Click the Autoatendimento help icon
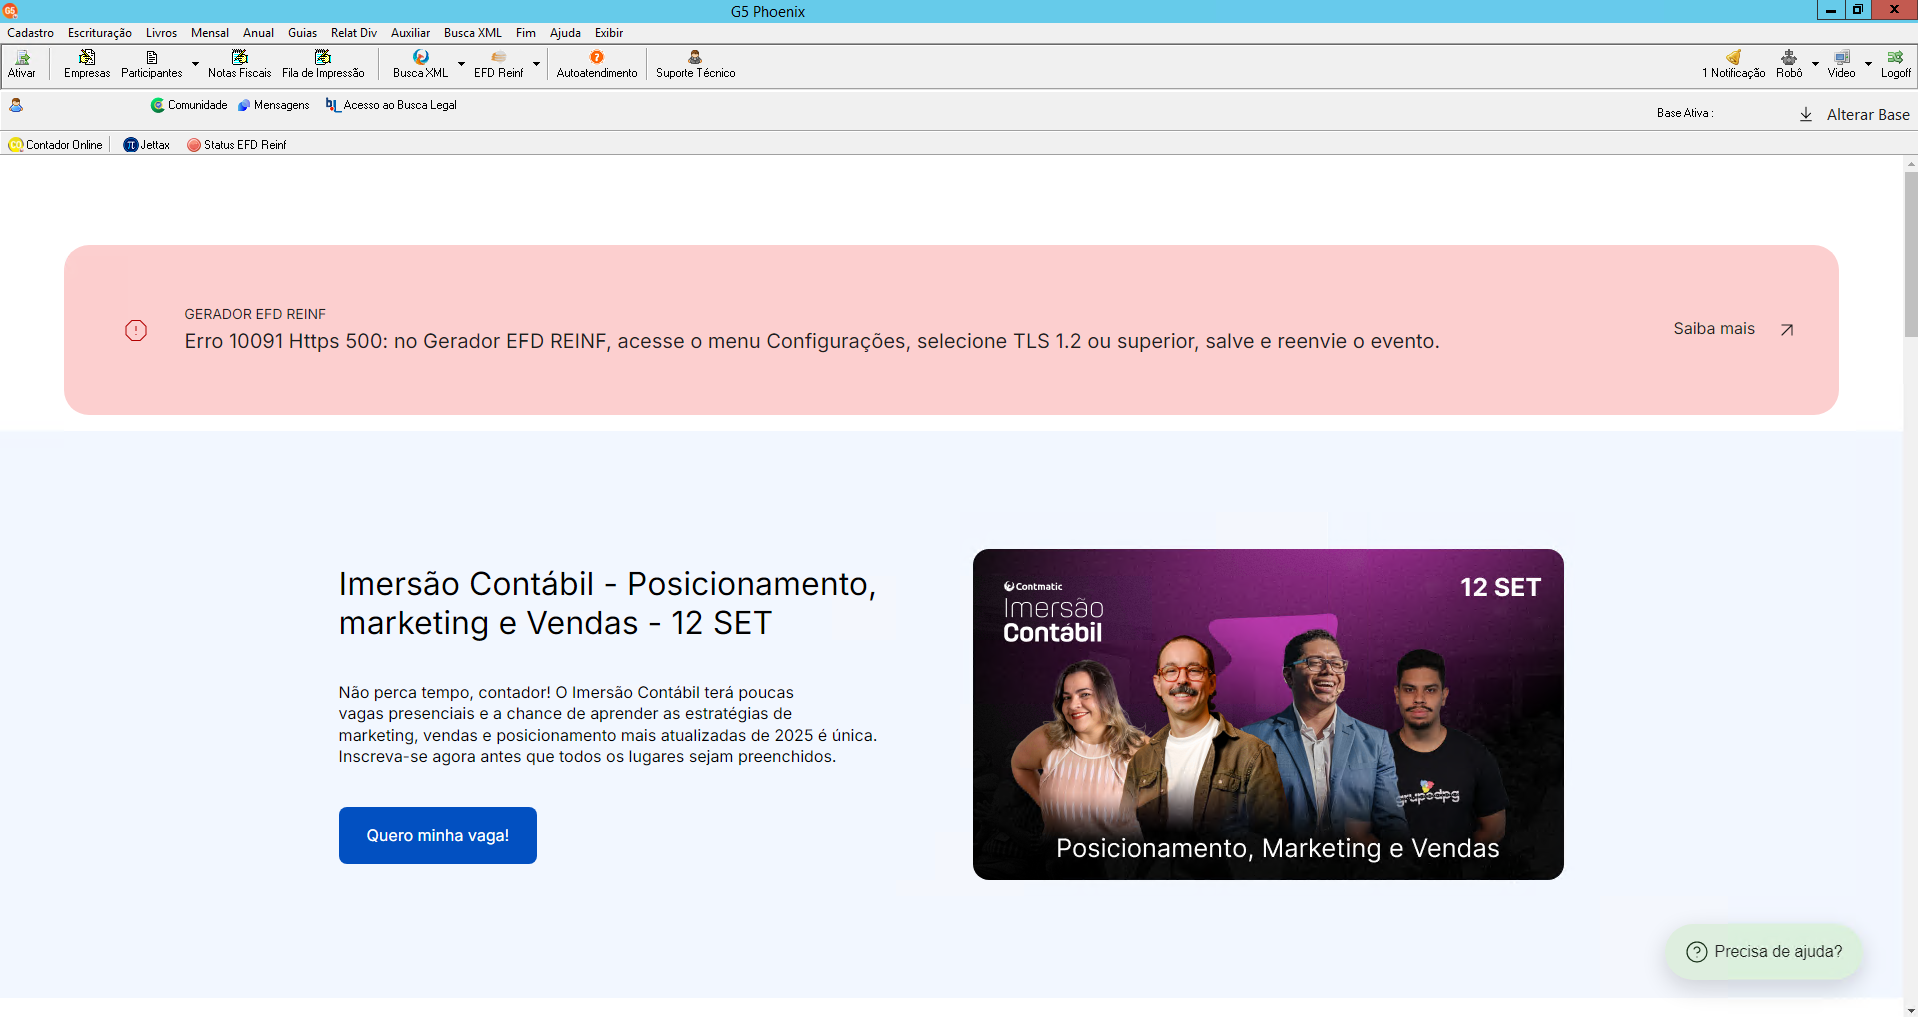The width and height of the screenshot is (1918, 1017). [x=597, y=64]
